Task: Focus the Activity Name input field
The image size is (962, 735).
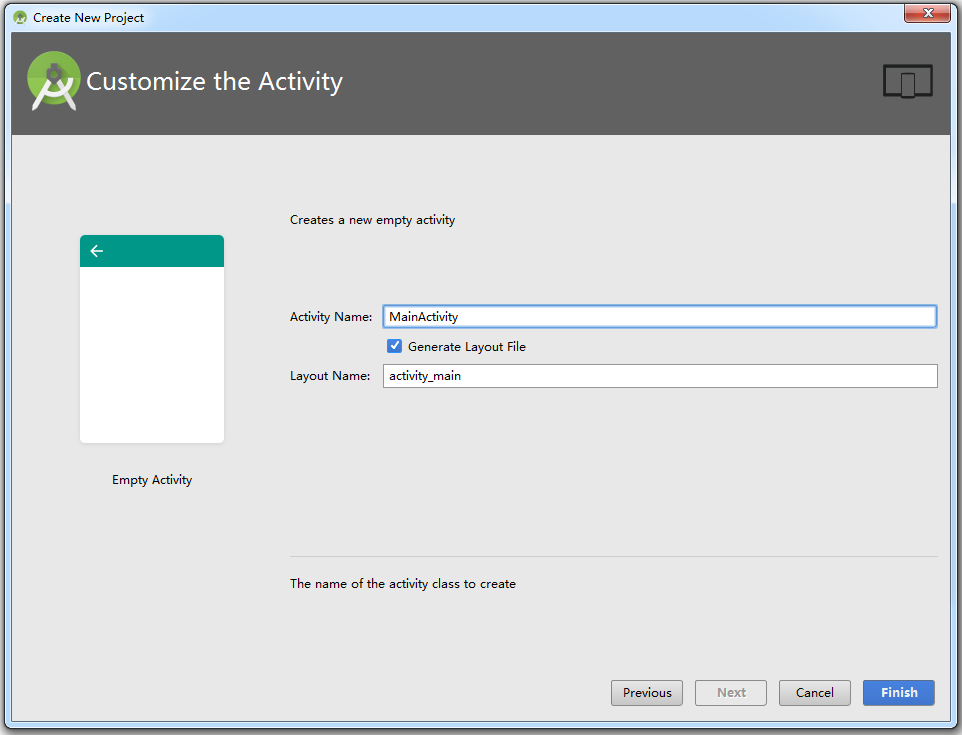Action: click(x=660, y=317)
